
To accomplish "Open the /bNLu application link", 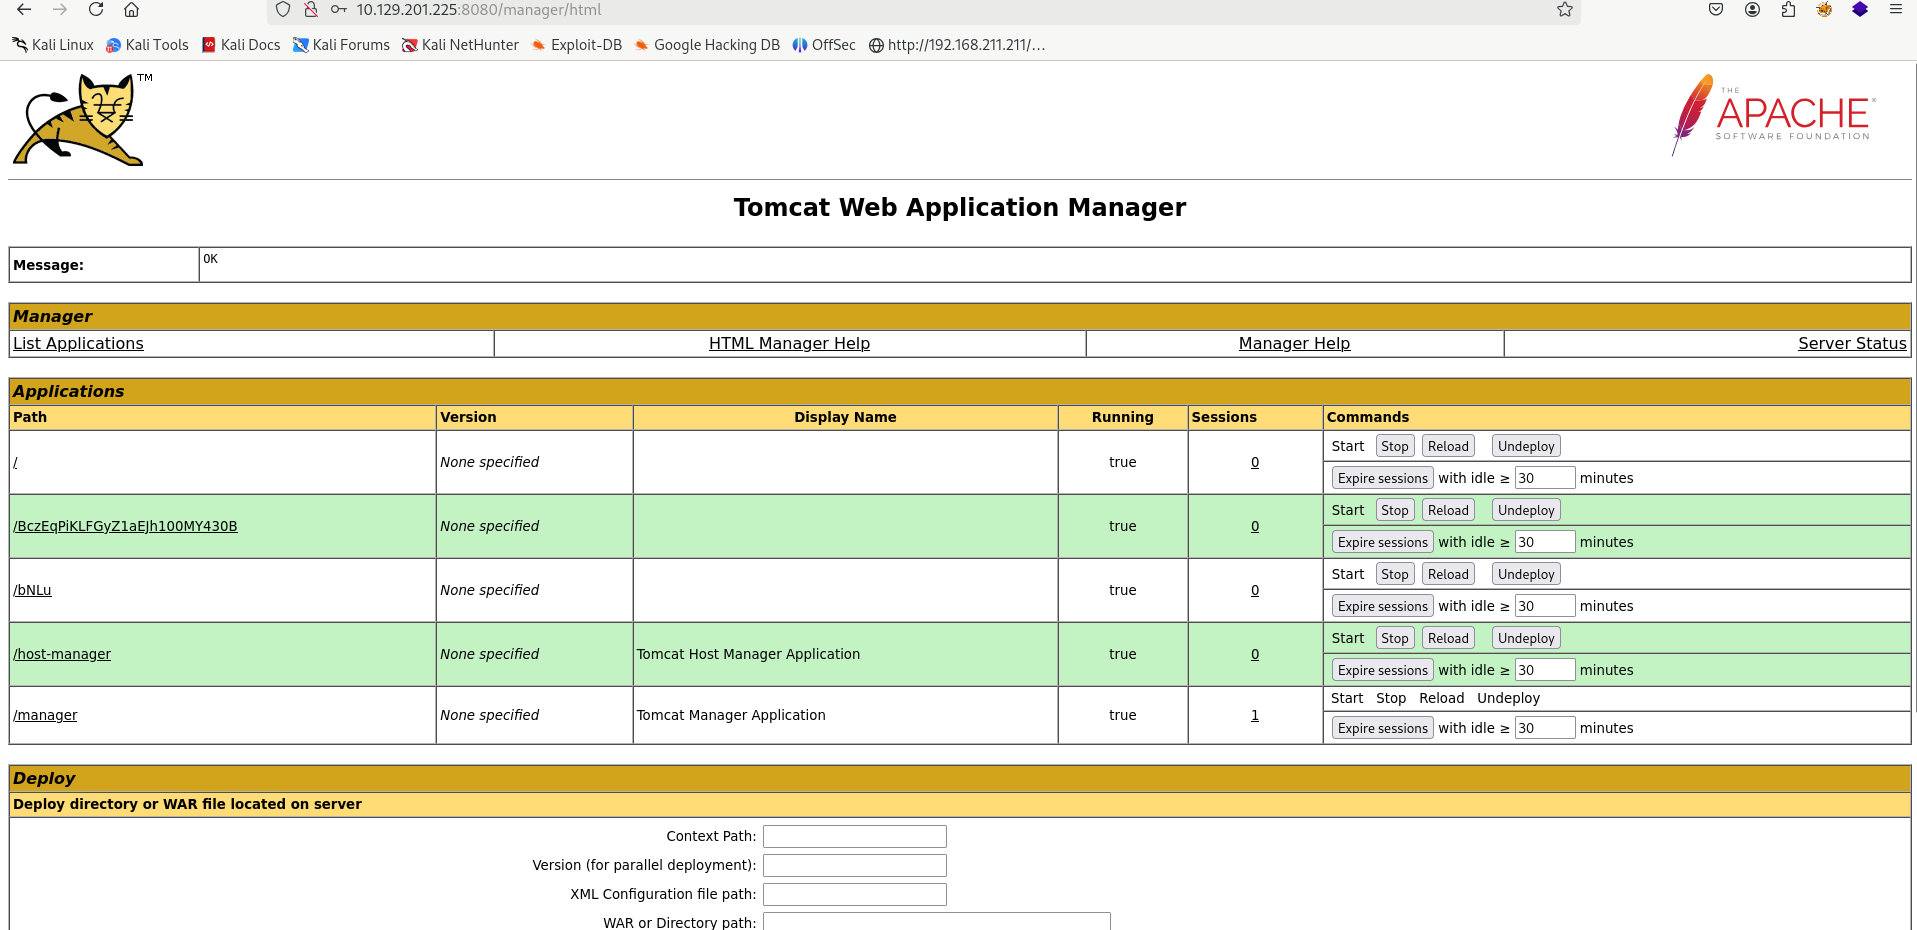I will [x=32, y=590].
